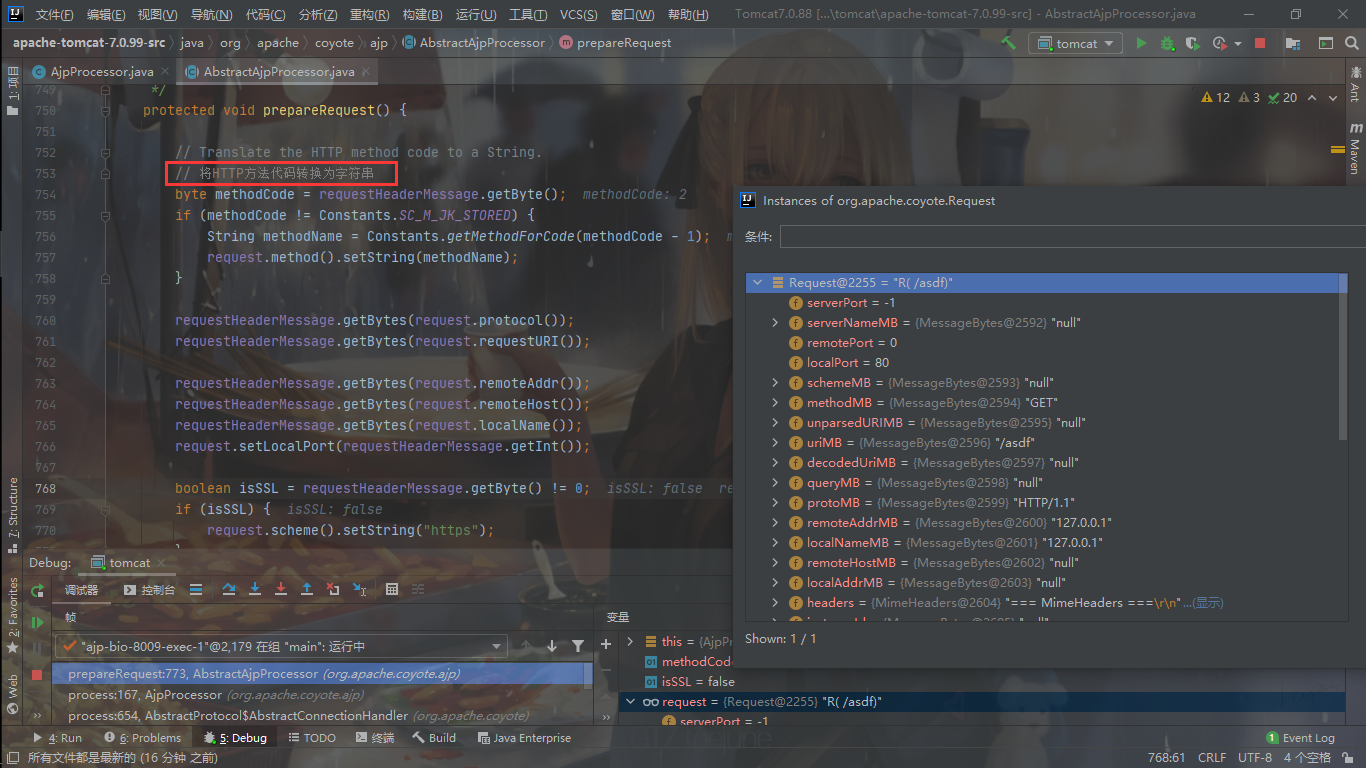Open the Event Log panel
Image resolution: width=1366 pixels, height=768 pixels.
[x=1300, y=738]
